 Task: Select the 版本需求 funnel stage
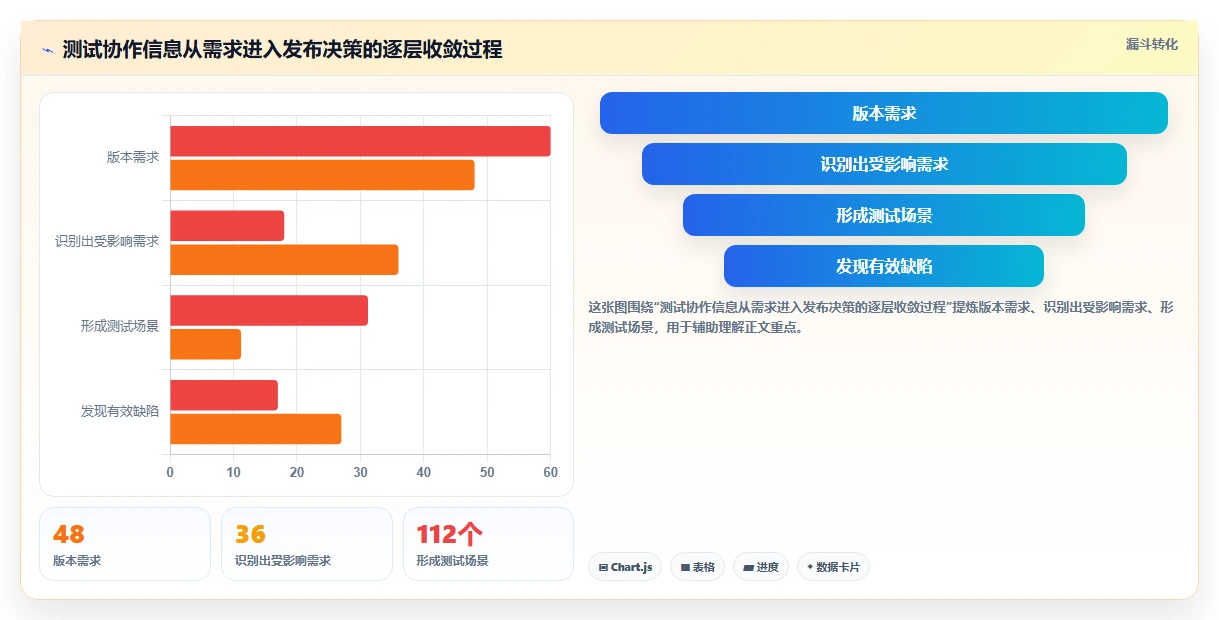coord(884,113)
